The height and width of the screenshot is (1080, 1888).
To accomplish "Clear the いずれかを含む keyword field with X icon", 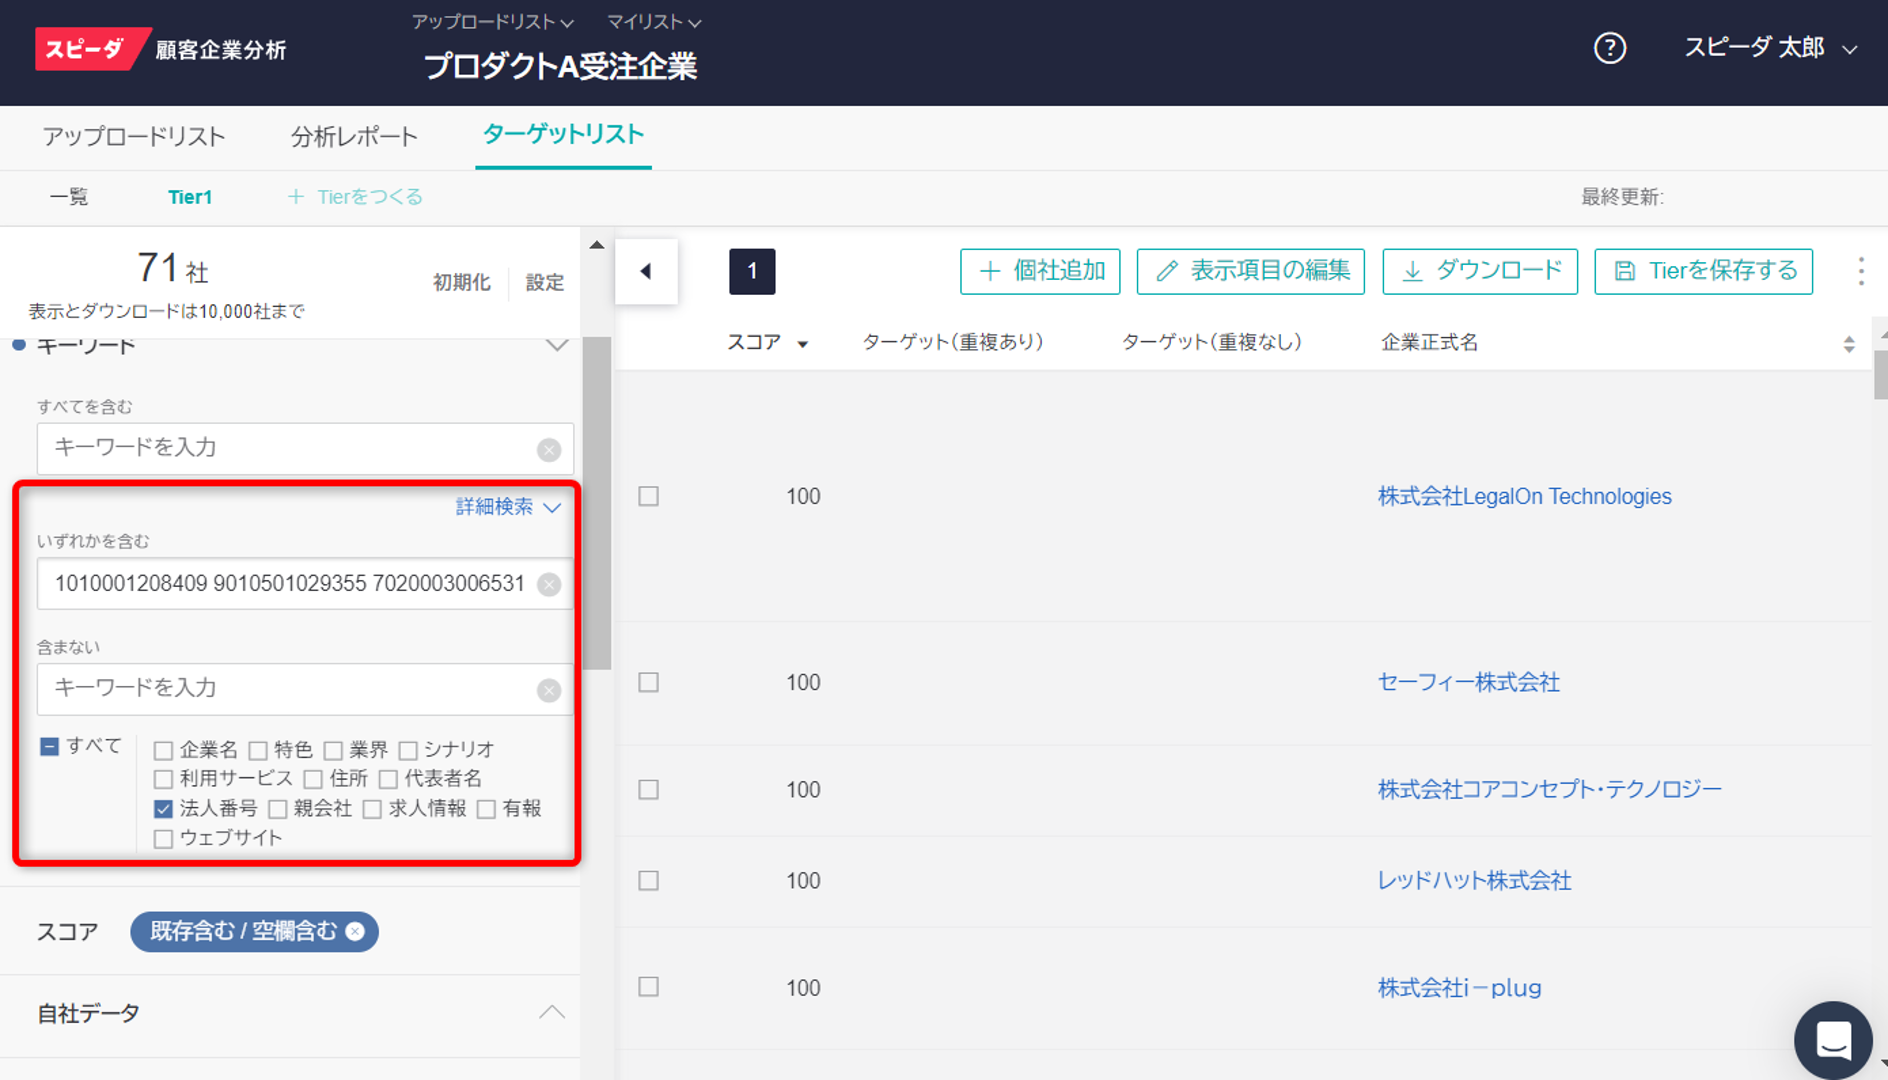I will [x=548, y=584].
